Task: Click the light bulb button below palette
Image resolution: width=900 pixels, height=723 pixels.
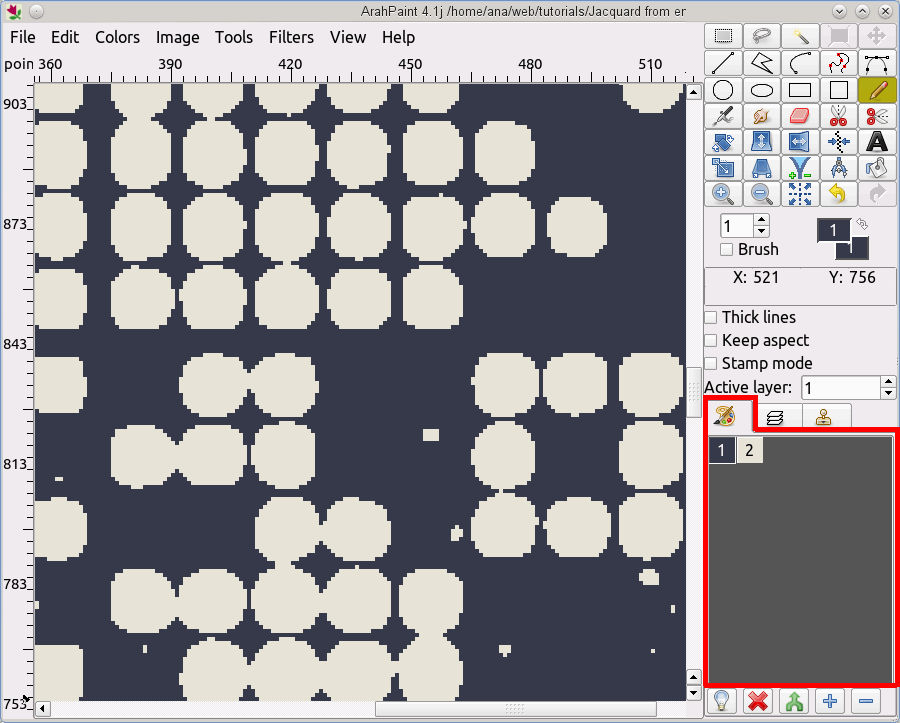Action: [x=721, y=701]
